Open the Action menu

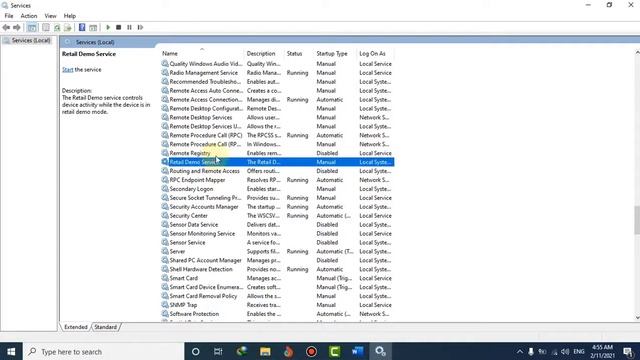pos(29,16)
